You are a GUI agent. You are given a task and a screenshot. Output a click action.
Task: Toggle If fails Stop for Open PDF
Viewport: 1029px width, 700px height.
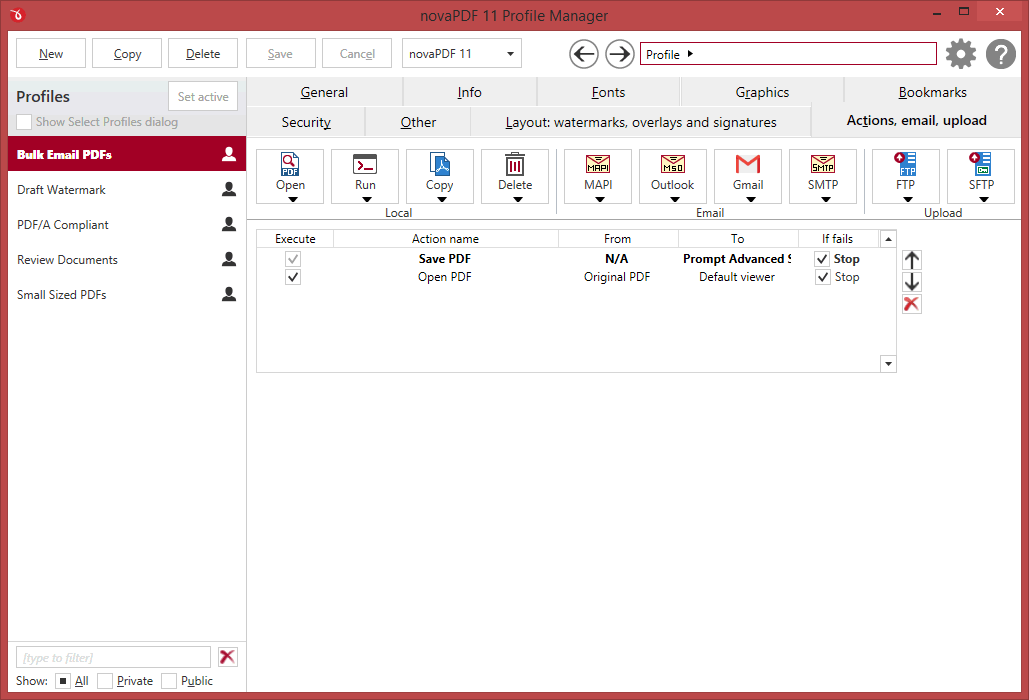point(822,277)
